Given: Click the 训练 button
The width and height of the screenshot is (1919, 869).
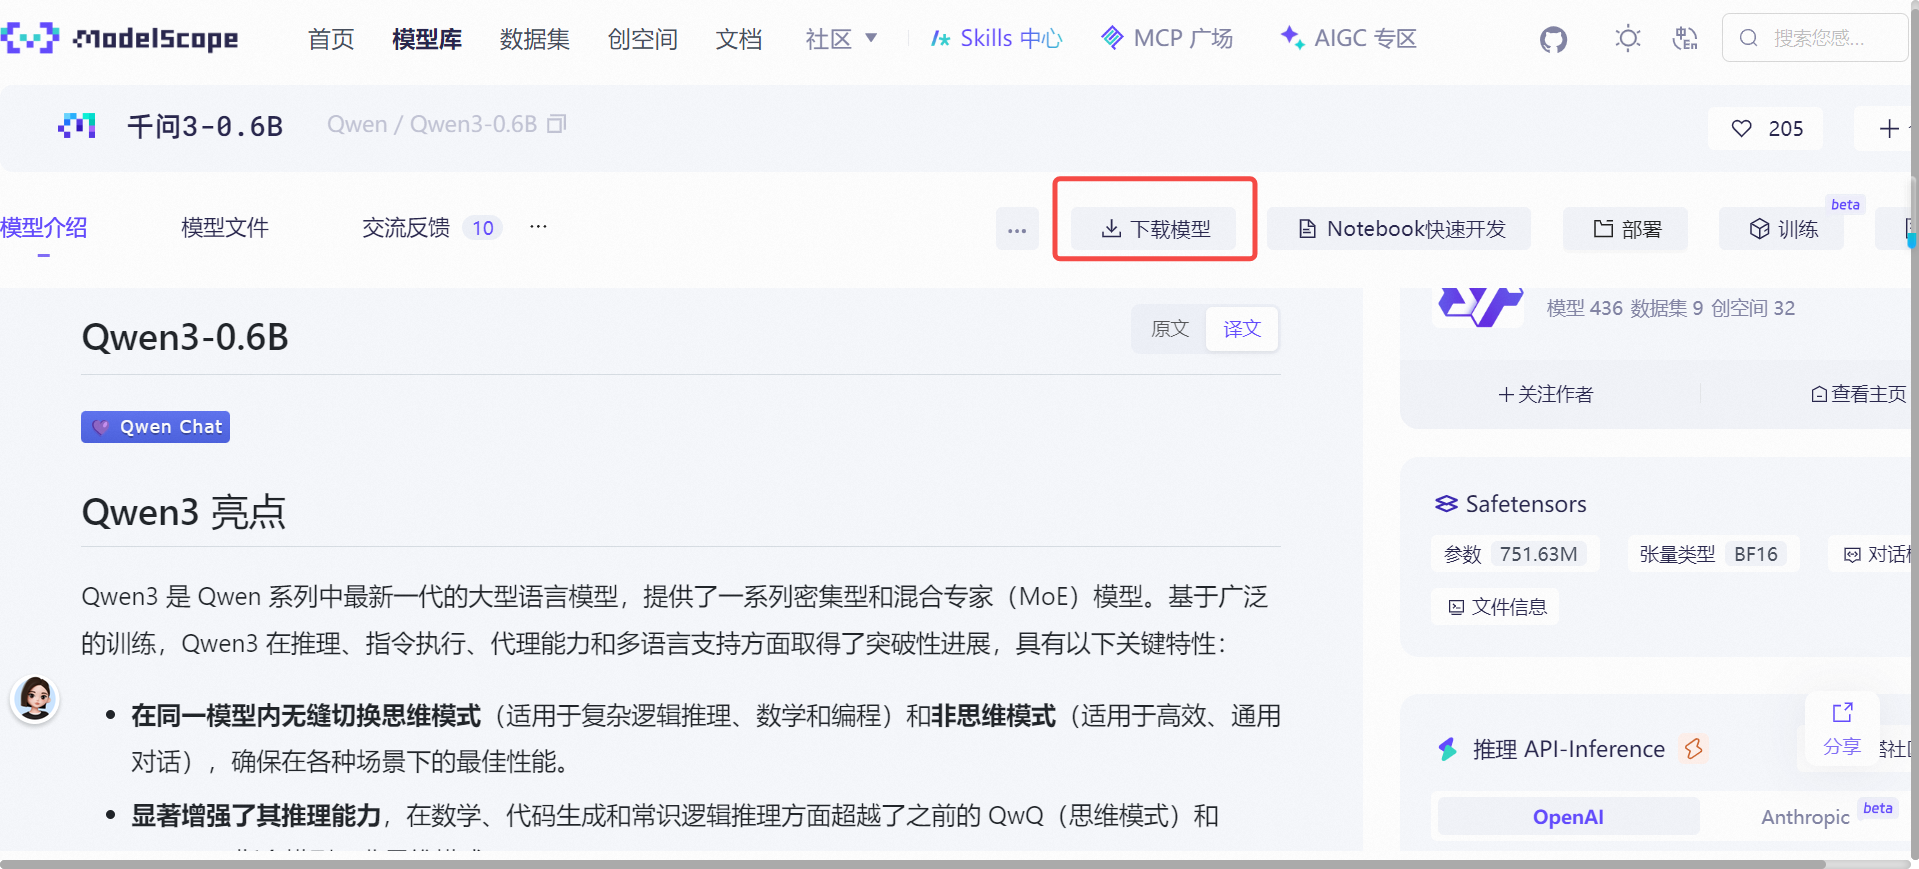Looking at the screenshot, I should [x=1782, y=229].
